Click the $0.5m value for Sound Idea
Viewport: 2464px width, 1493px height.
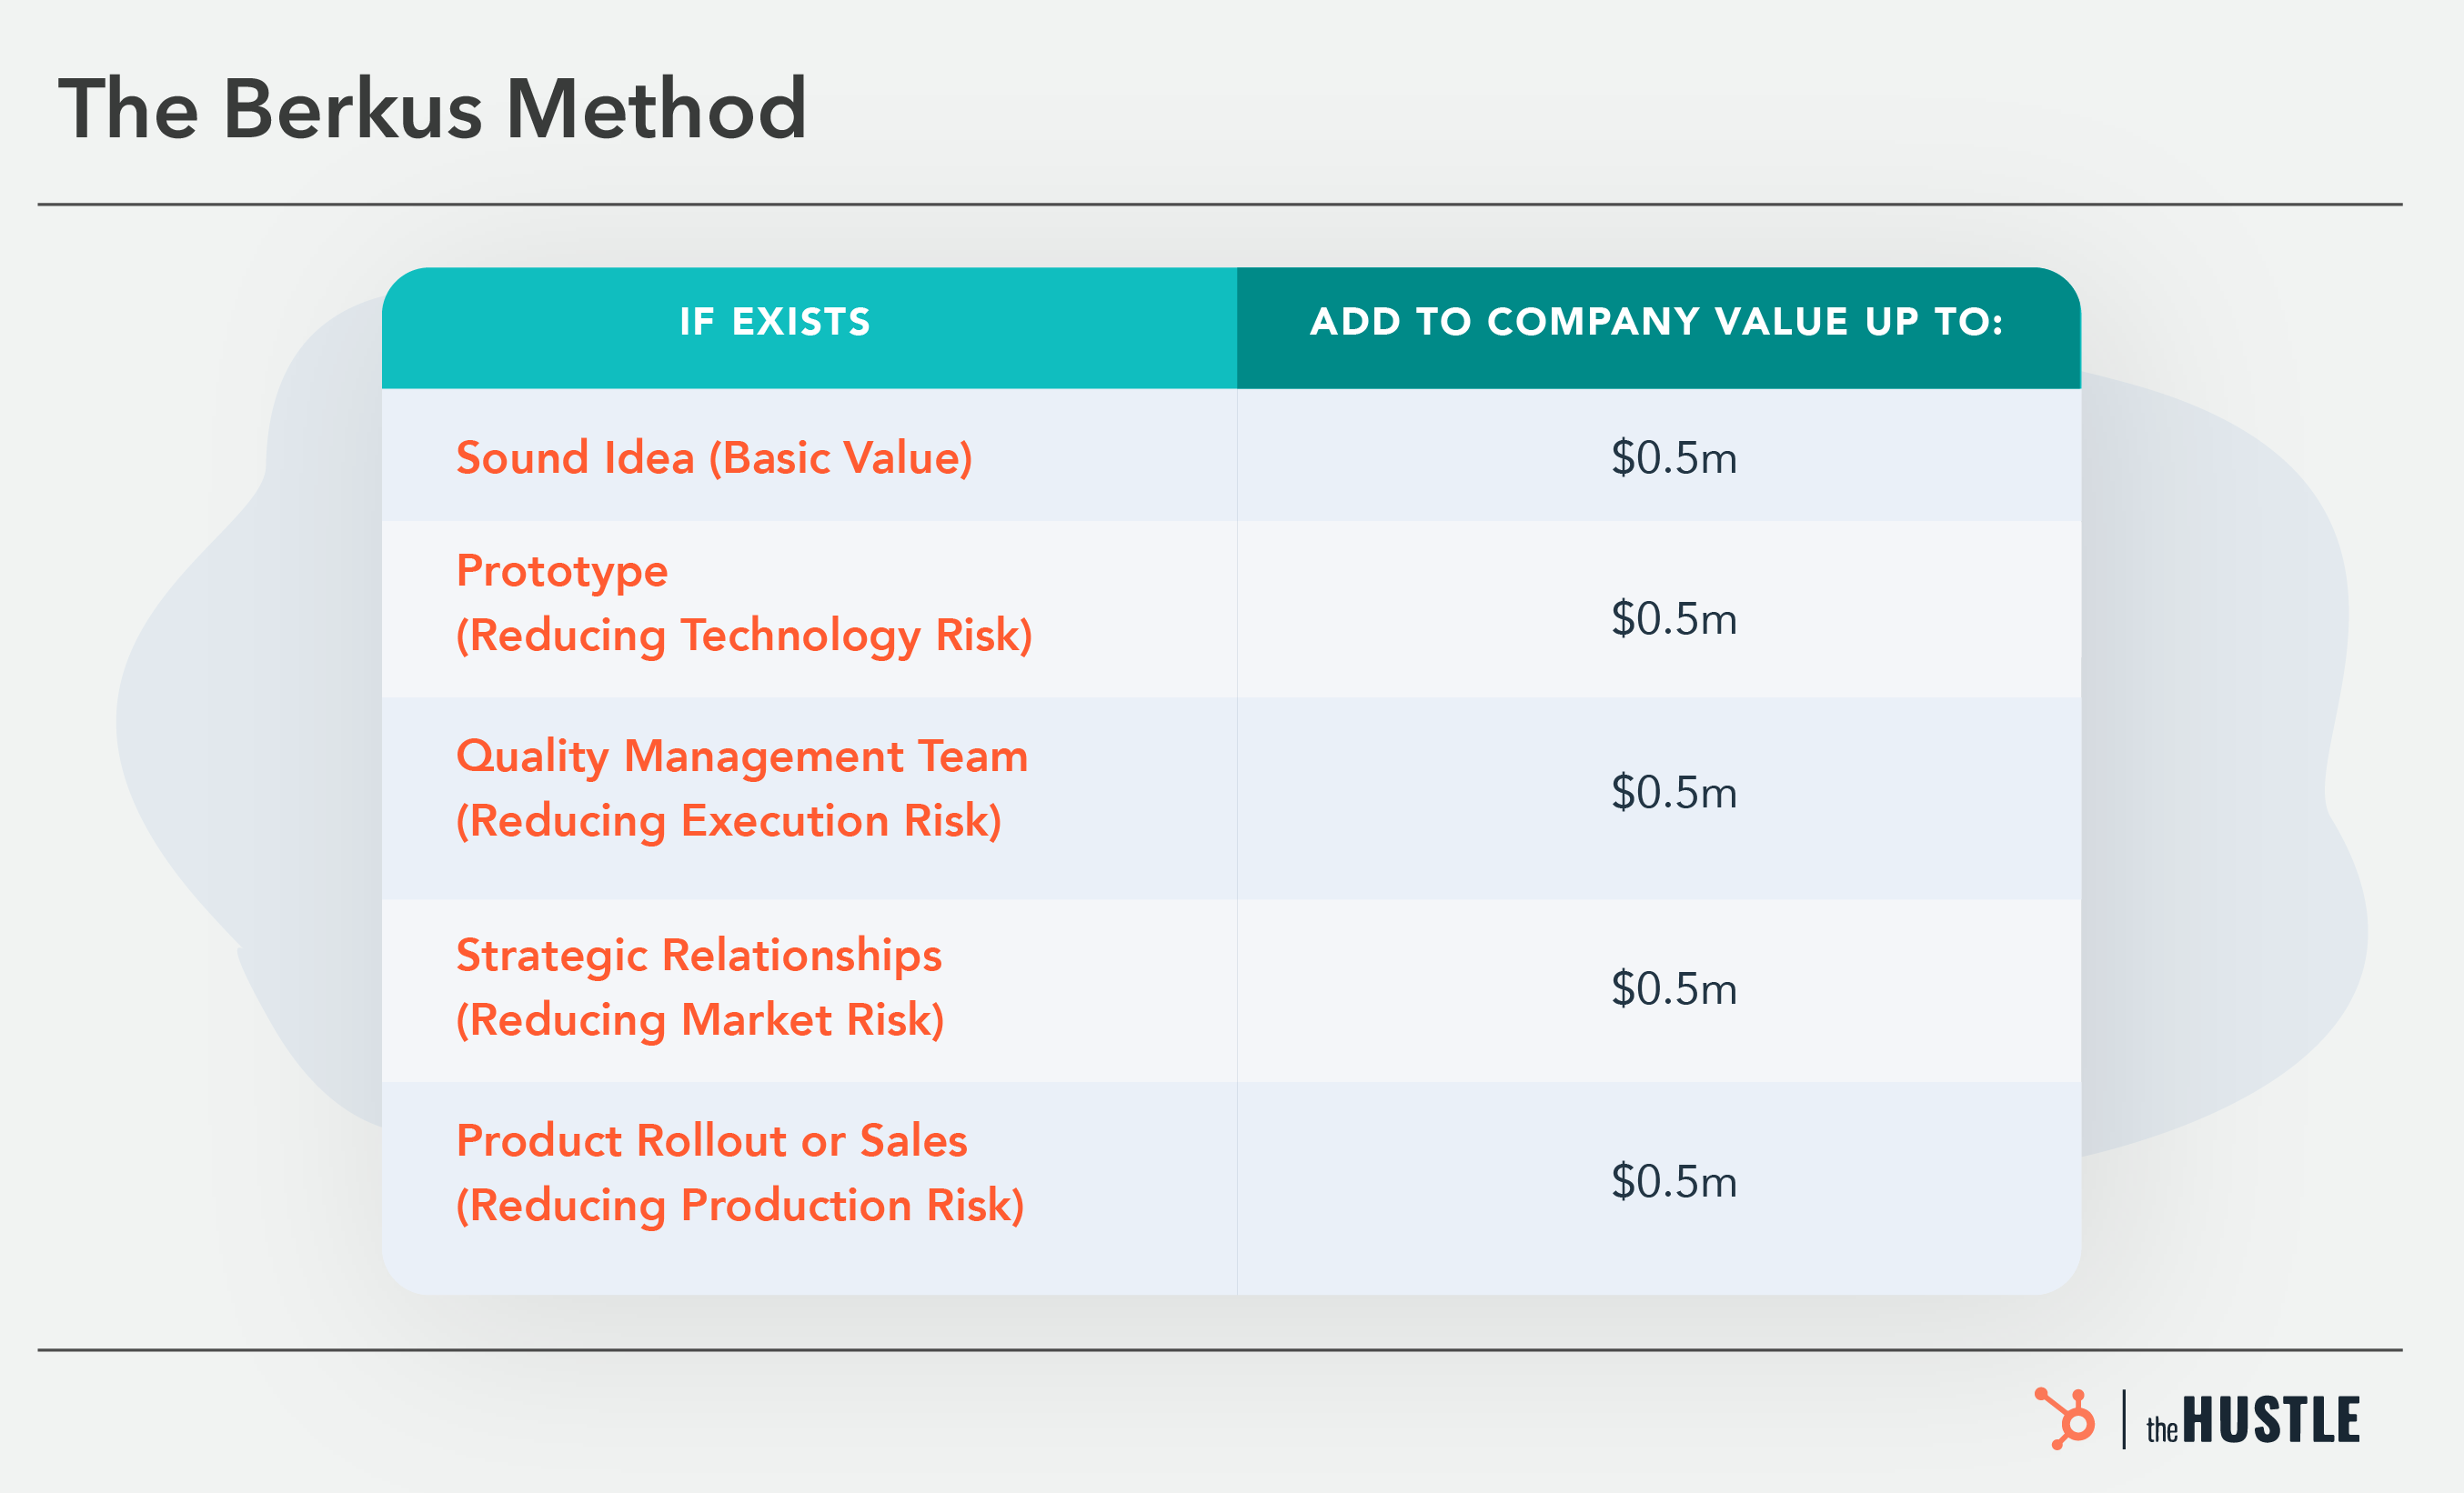[1673, 458]
